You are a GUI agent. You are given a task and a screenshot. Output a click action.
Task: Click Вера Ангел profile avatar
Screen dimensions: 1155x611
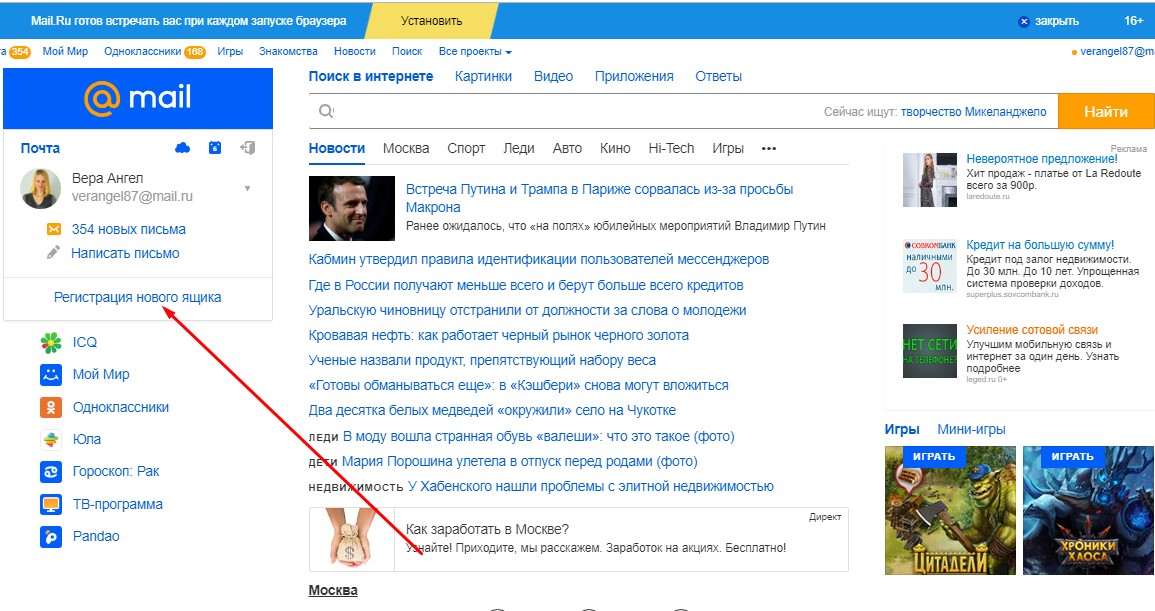[x=41, y=188]
